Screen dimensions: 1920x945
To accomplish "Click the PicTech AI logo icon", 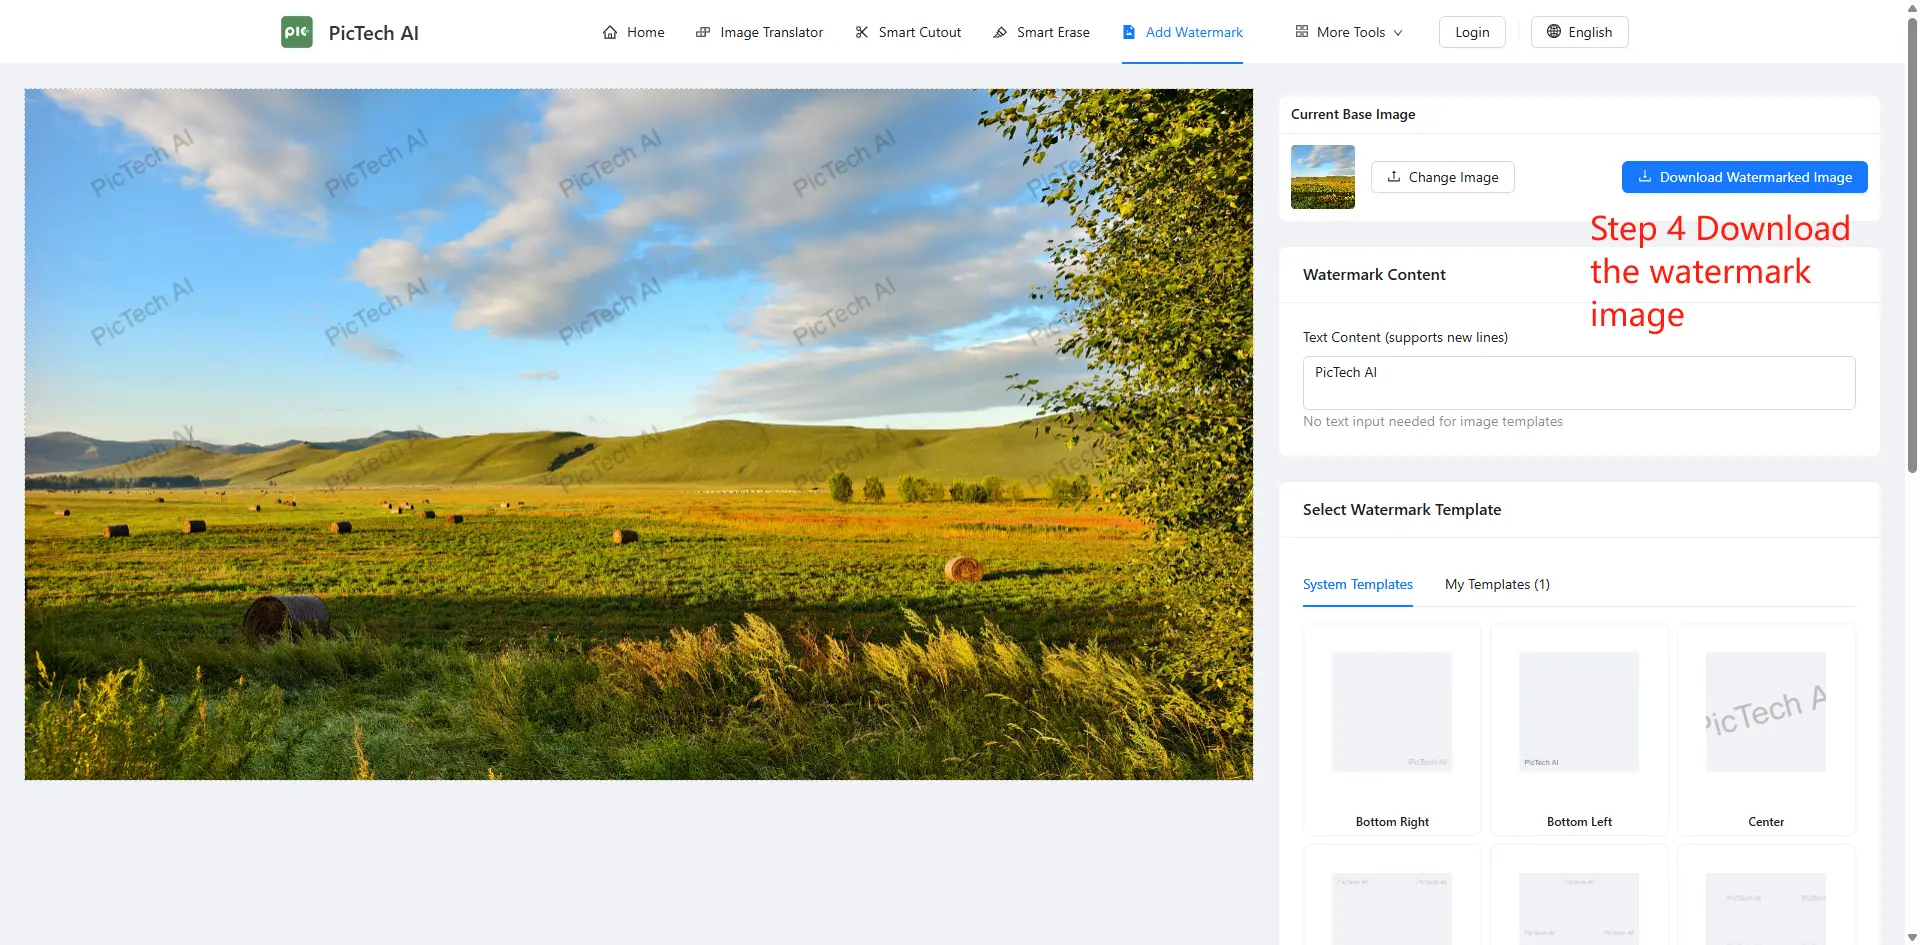I will tap(297, 32).
